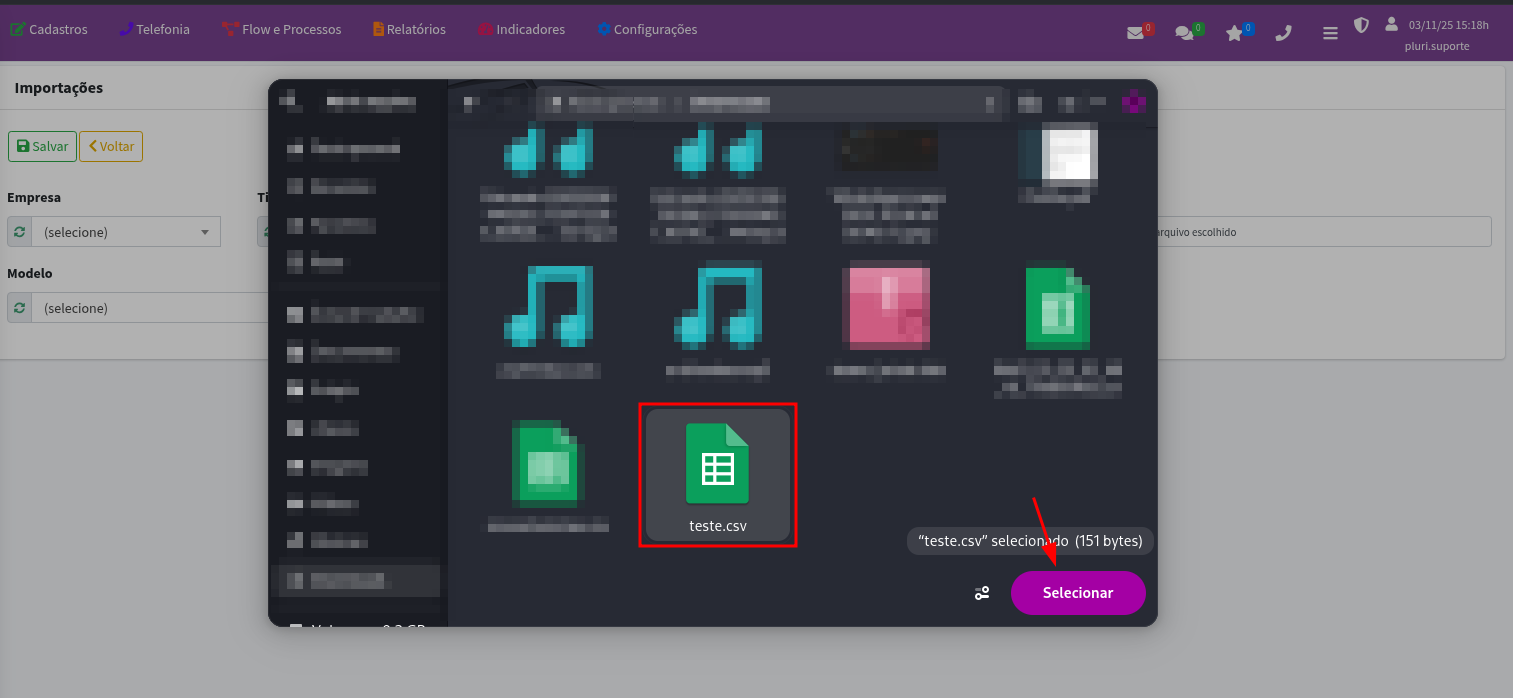Select the teste.csv file
1513x698 pixels.
pyautogui.click(x=717, y=476)
